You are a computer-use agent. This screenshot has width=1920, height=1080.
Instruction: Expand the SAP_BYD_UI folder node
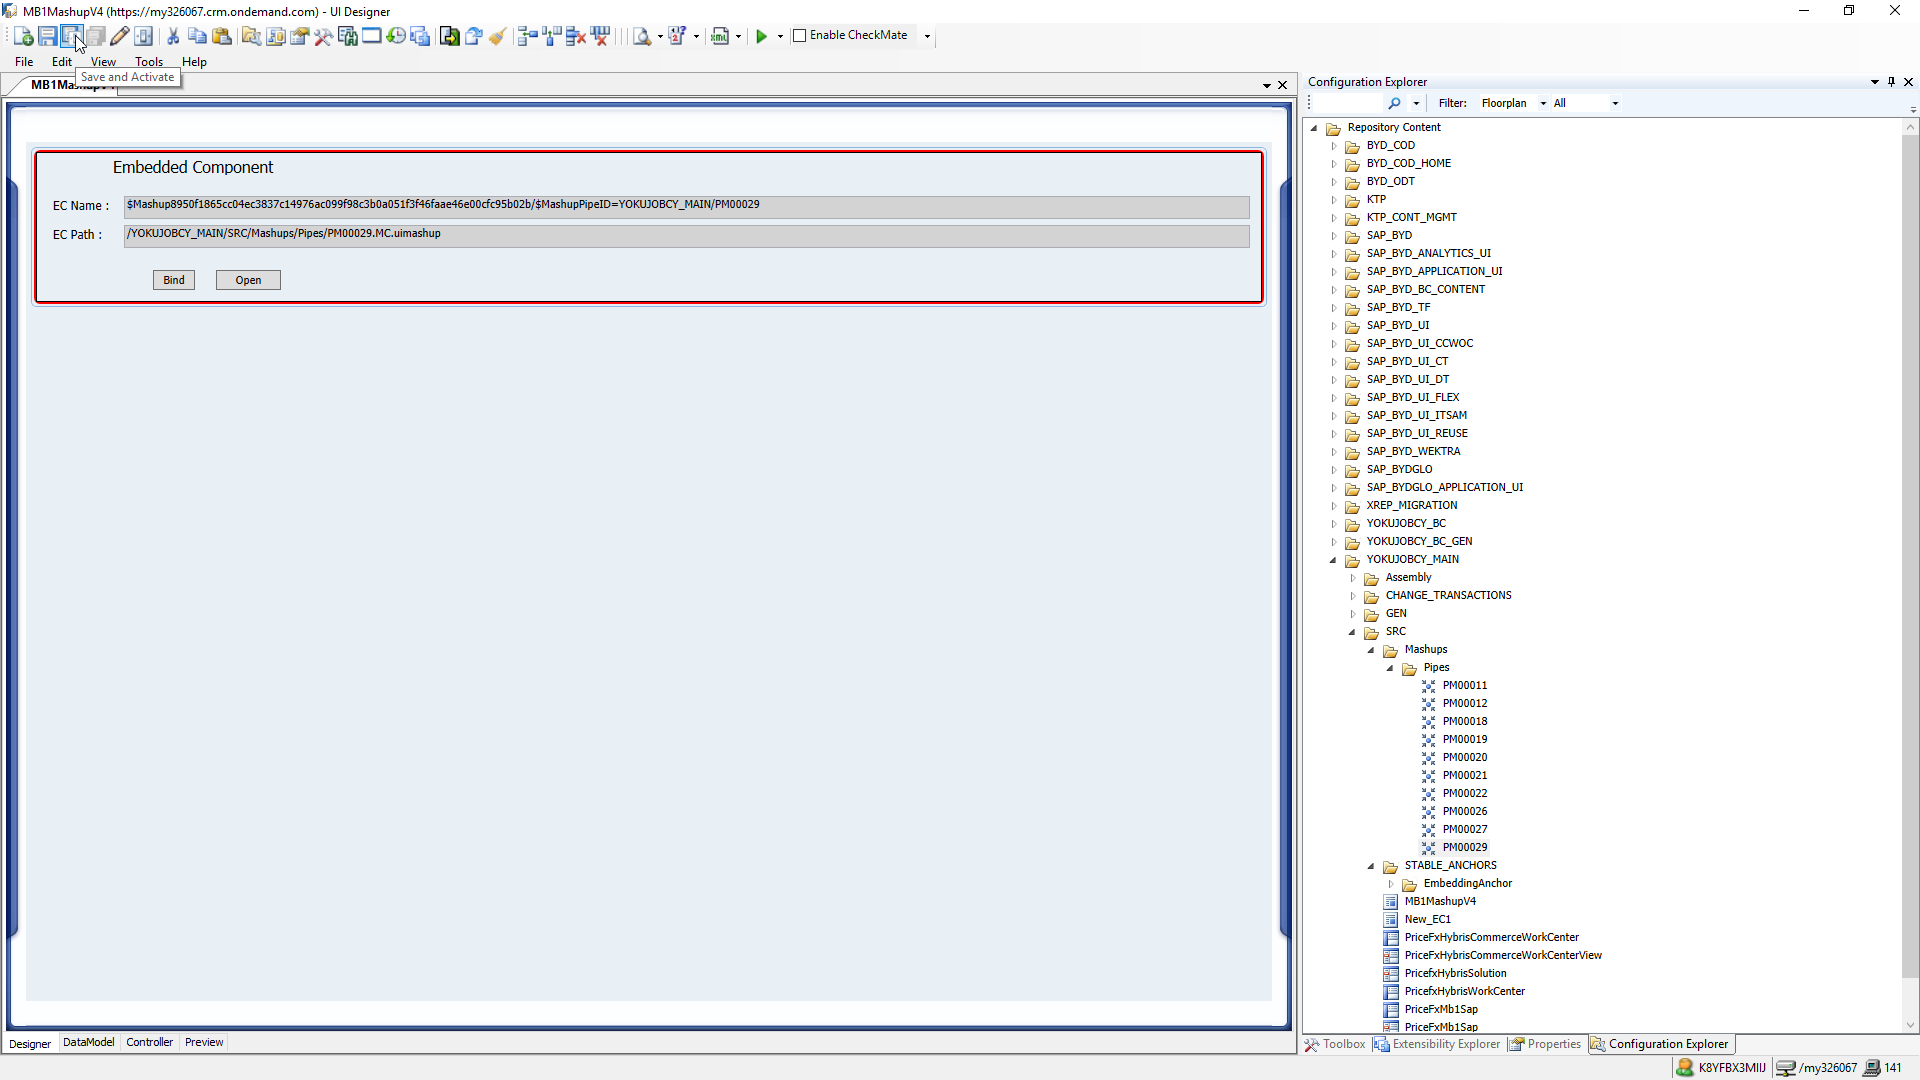tap(1333, 326)
